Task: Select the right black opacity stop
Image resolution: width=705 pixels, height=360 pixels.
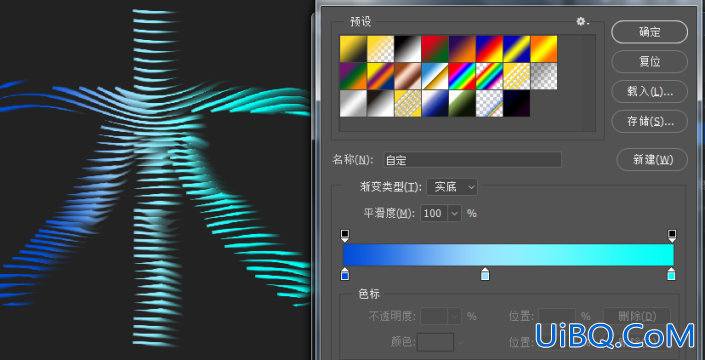Action: pyautogui.click(x=672, y=235)
